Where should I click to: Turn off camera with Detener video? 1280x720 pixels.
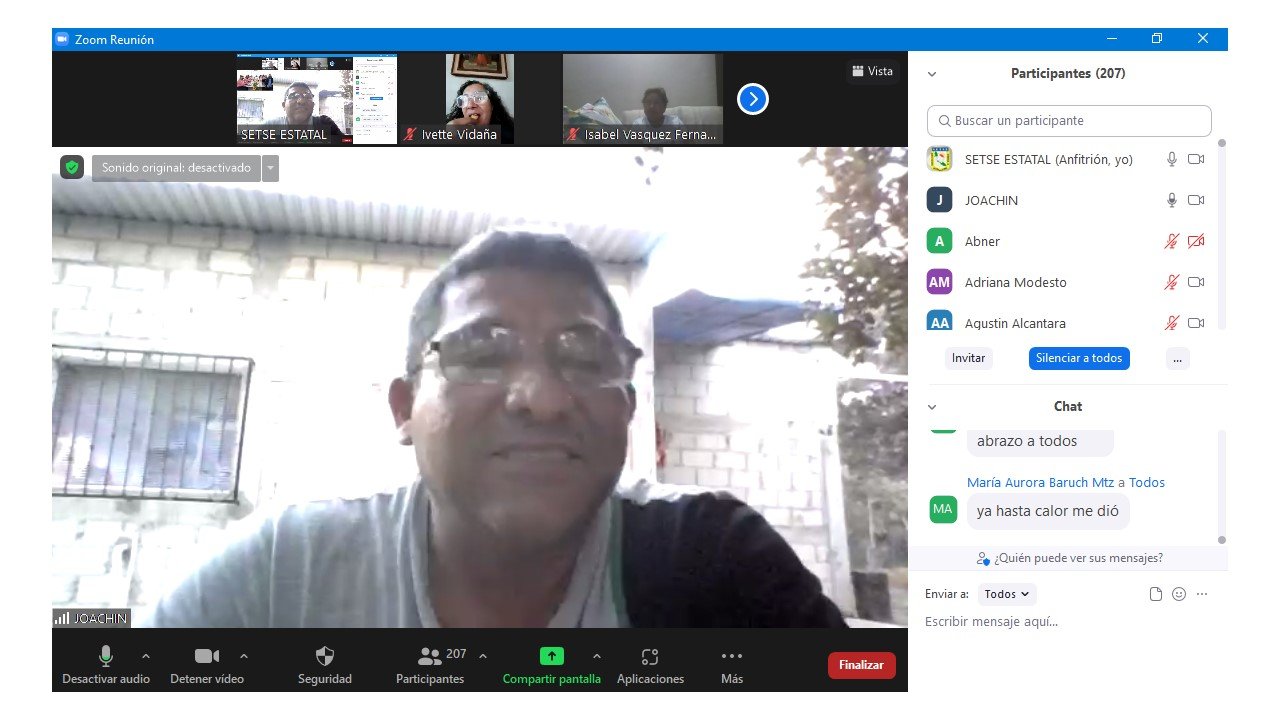(207, 657)
